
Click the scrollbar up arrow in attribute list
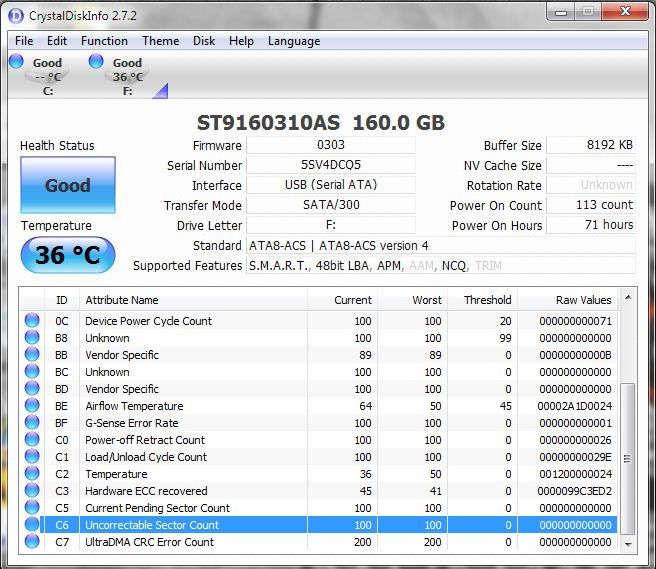[628, 297]
